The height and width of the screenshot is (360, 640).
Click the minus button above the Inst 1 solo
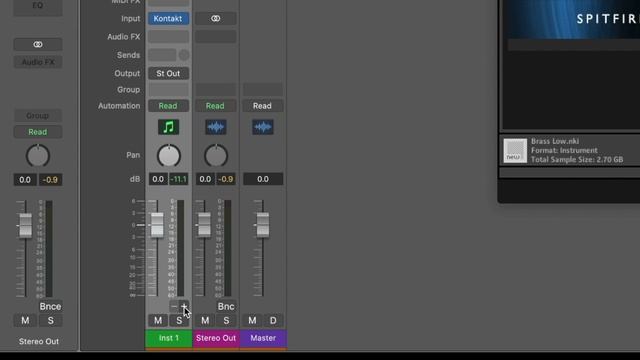coord(174,306)
